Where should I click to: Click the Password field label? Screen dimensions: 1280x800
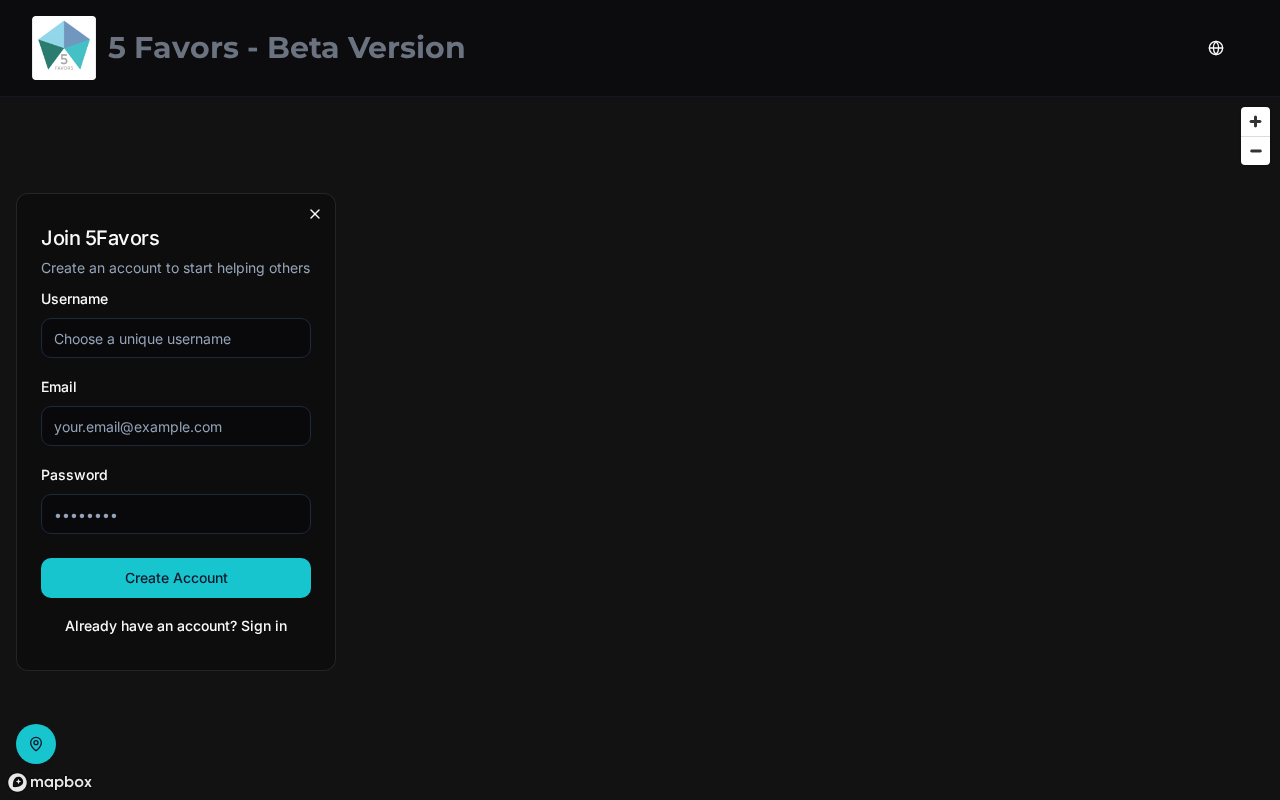tap(74, 475)
